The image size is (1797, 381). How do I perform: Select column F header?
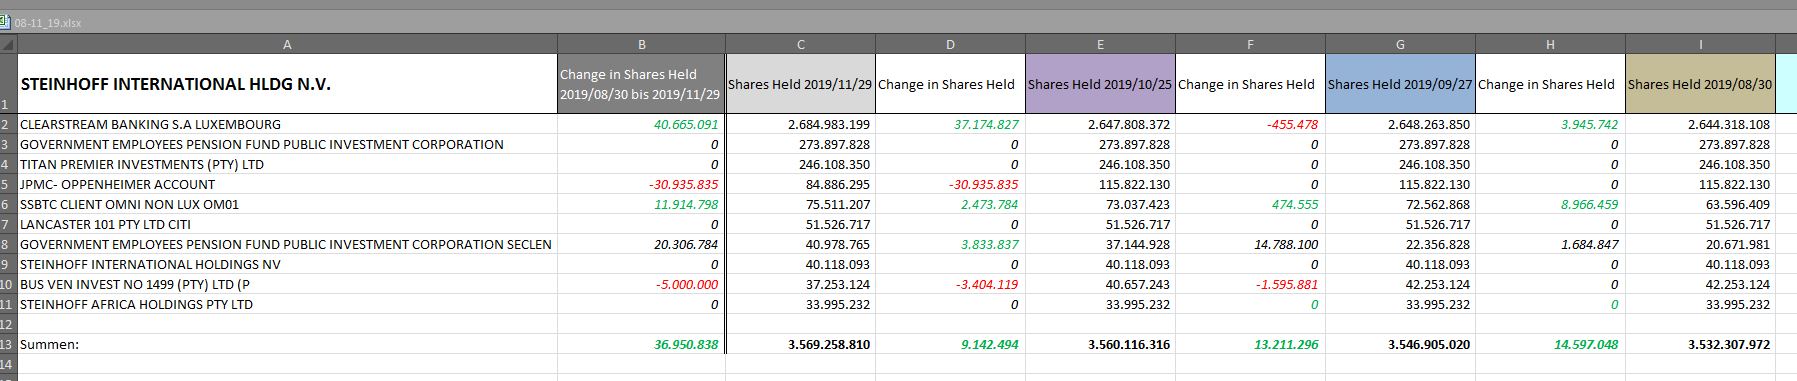(x=1250, y=44)
